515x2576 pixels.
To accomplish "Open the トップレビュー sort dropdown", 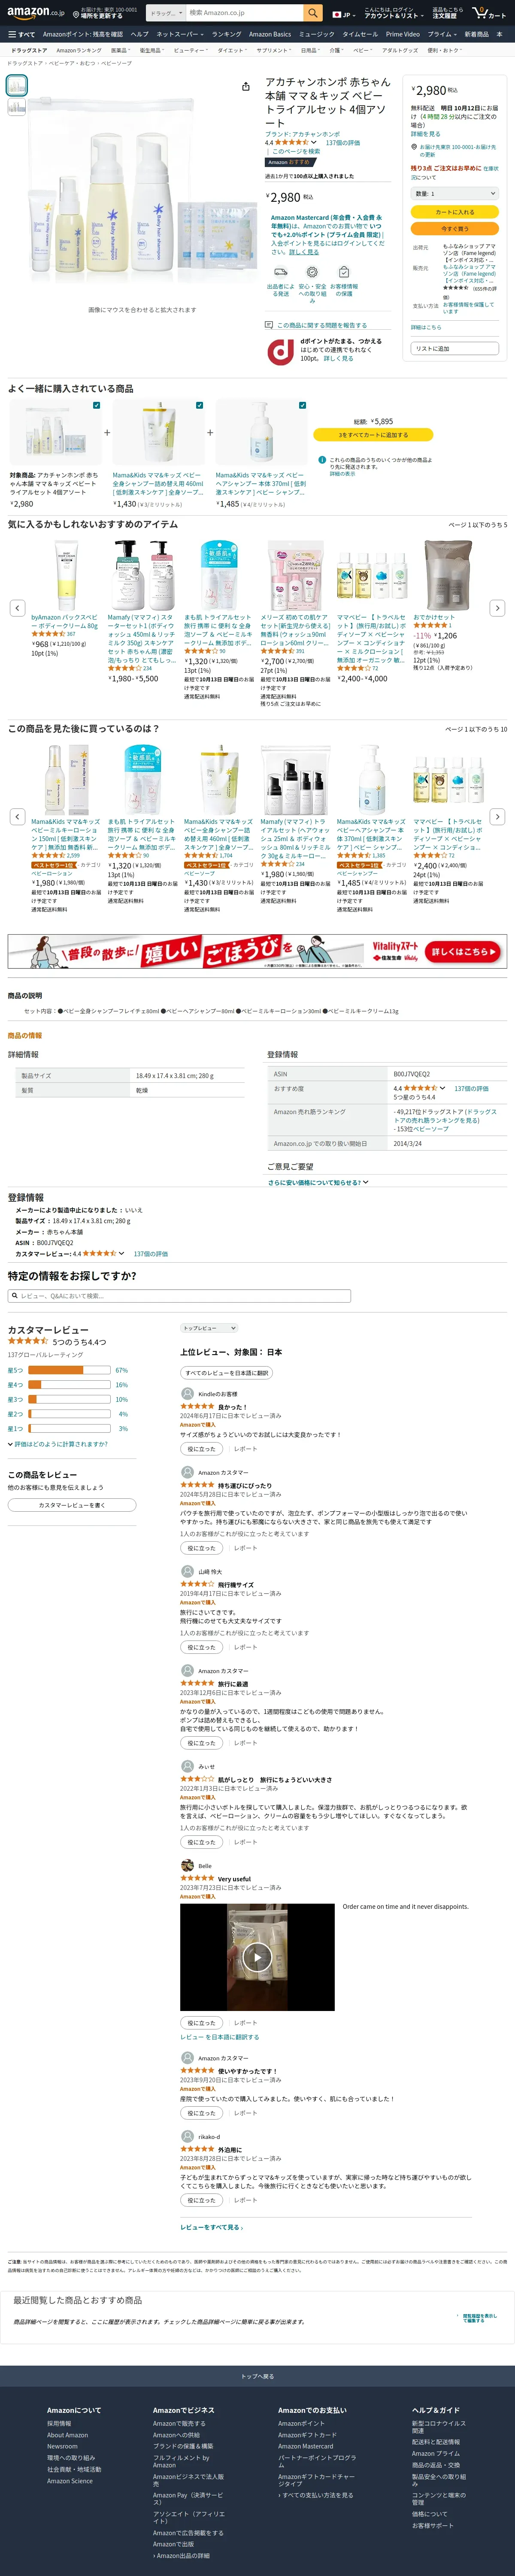I will coord(209,1328).
